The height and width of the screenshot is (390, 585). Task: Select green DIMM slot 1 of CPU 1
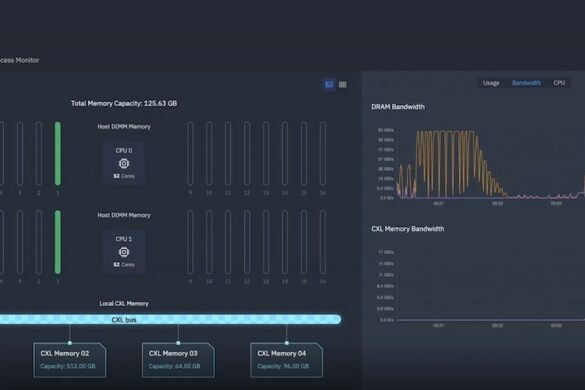(x=58, y=242)
